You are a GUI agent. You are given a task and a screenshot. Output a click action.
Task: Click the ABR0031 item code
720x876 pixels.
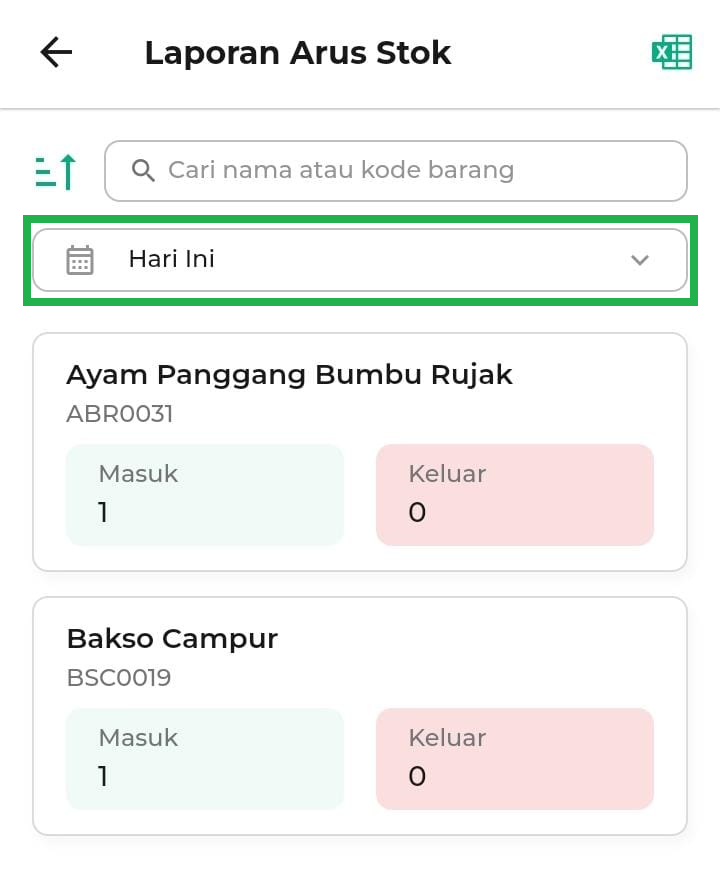click(119, 414)
